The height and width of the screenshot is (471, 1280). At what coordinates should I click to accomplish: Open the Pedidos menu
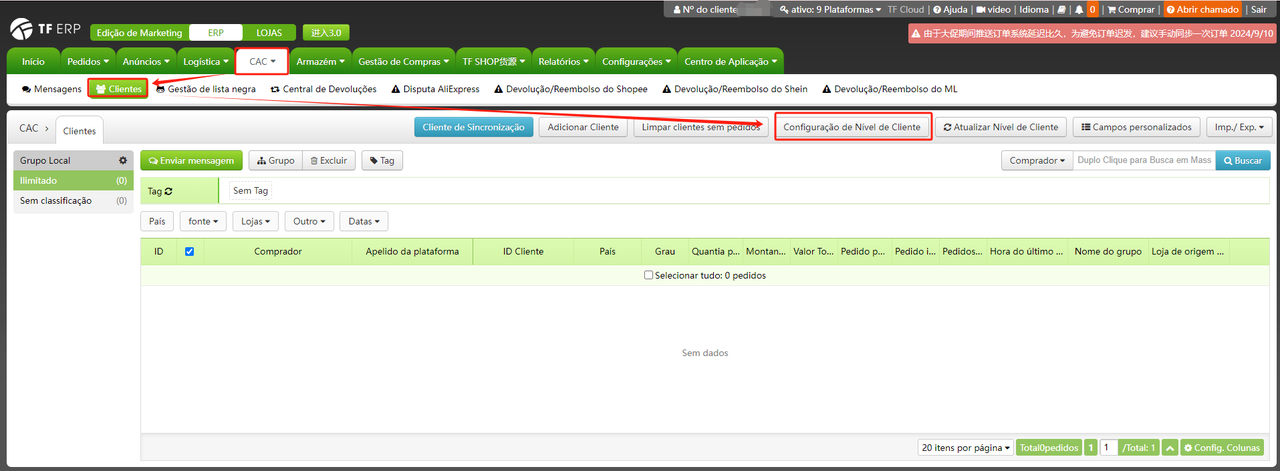(x=87, y=61)
